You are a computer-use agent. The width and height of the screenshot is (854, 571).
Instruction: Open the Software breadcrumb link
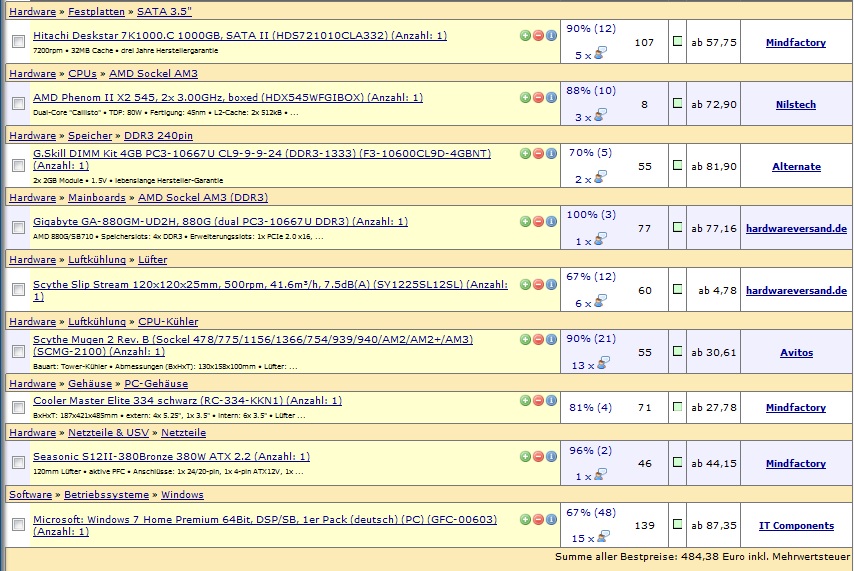point(30,495)
